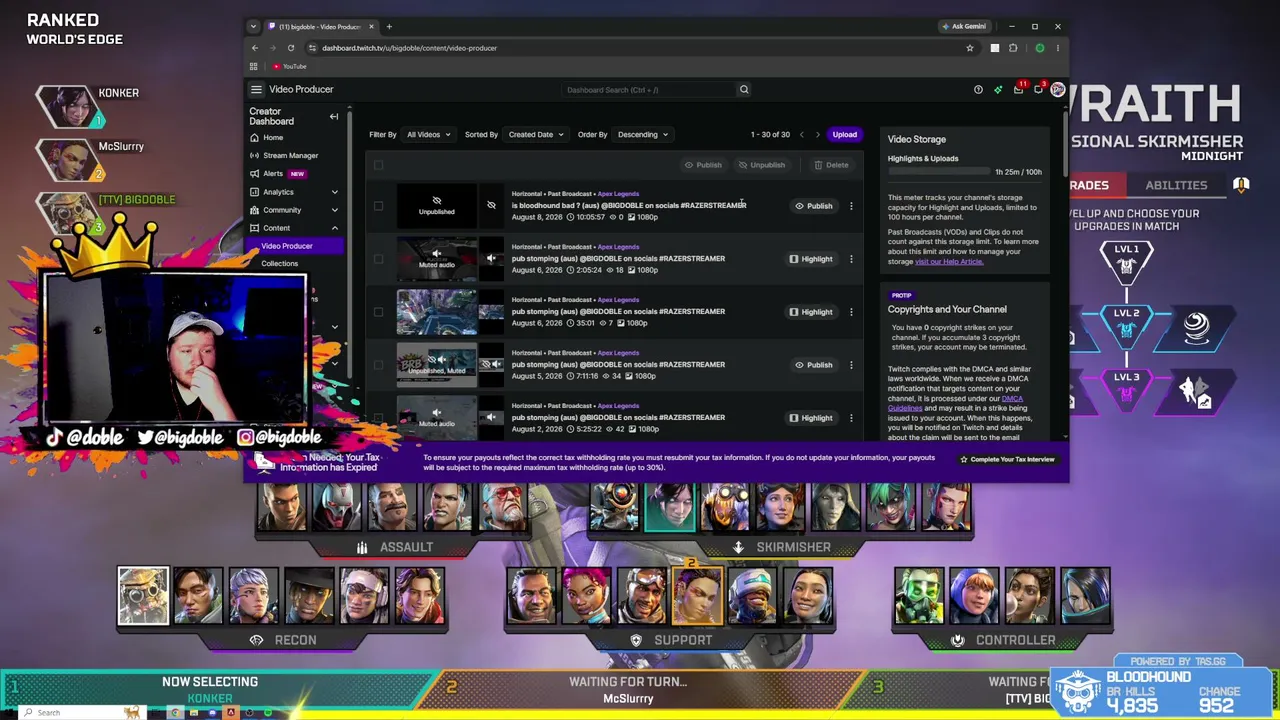
Task: Open the Chrome tab search dropdown arrow
Action: click(253, 26)
